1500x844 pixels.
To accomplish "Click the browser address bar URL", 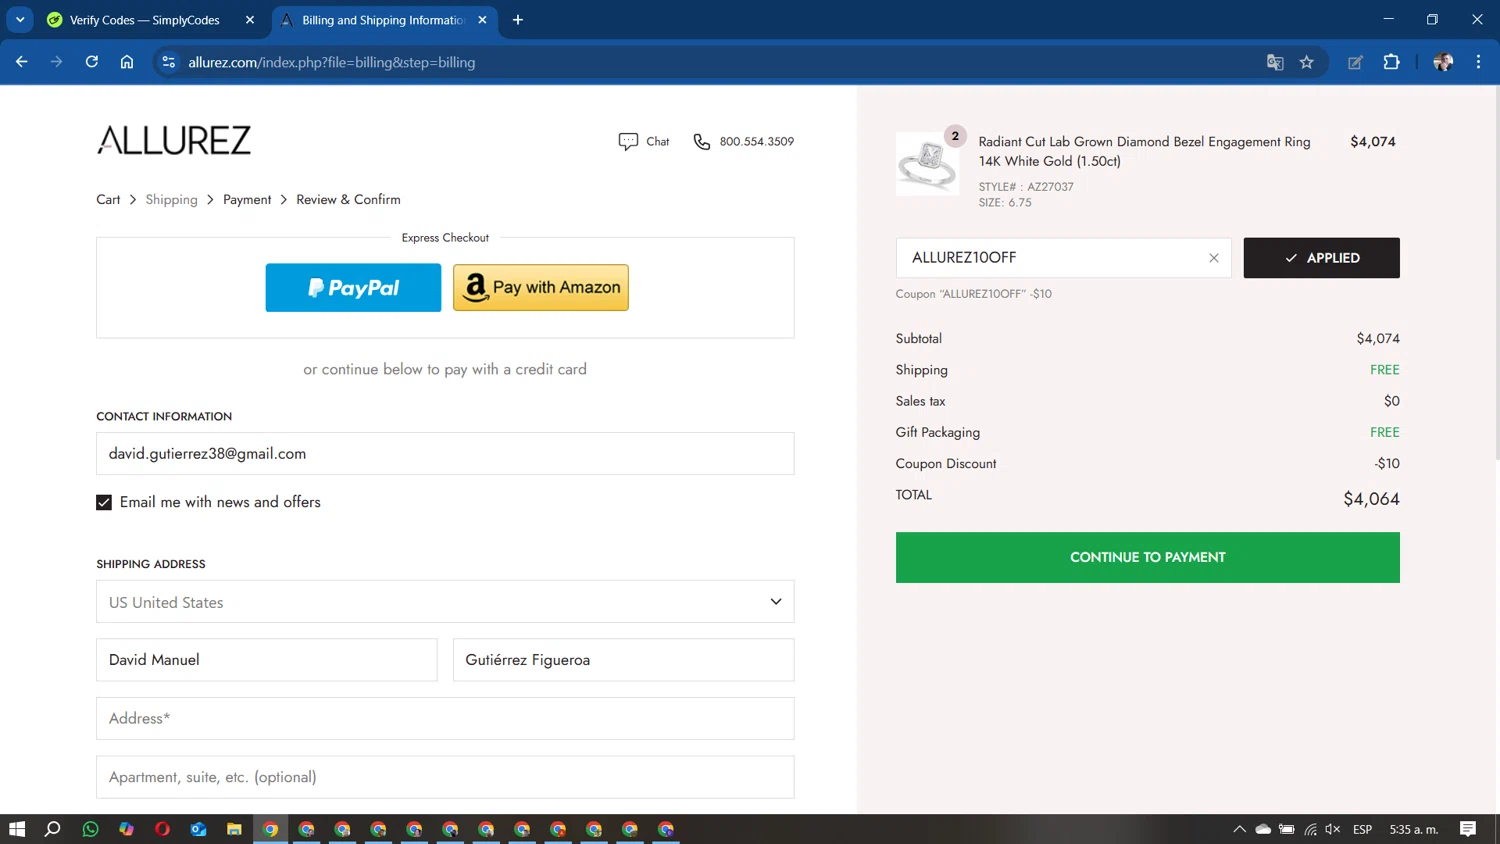I will (x=331, y=62).
